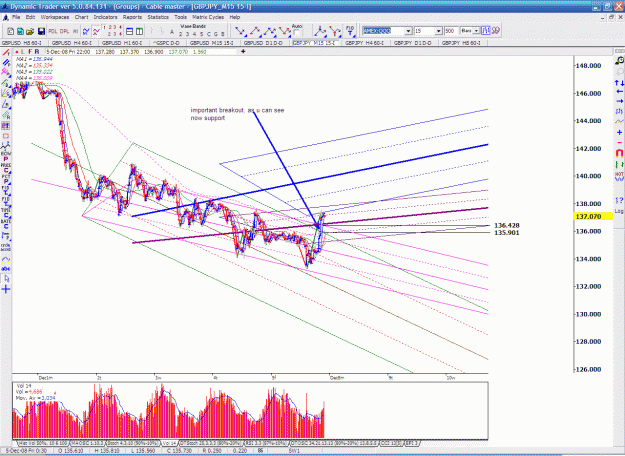Open the Reports menu
This screenshot has width=625, height=456.
pyautogui.click(x=132, y=17)
